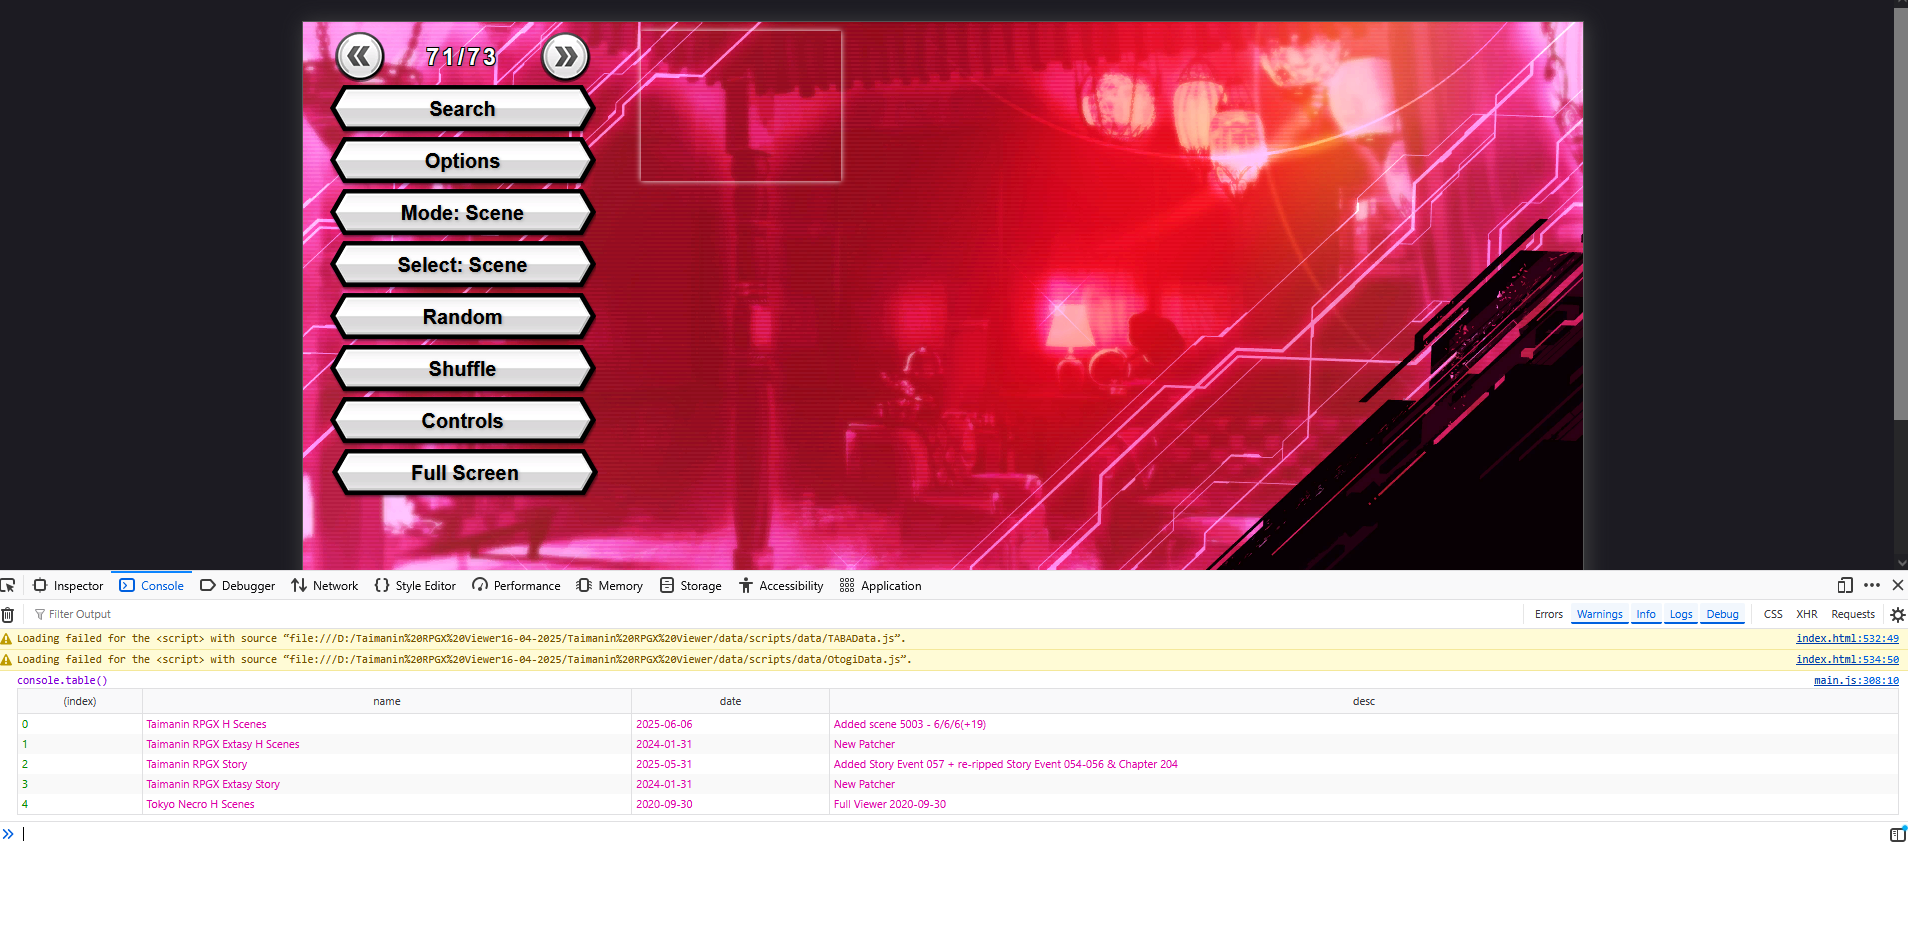1908x936 pixels.
Task: Open source link index.html:534:50
Action: pyautogui.click(x=1847, y=659)
